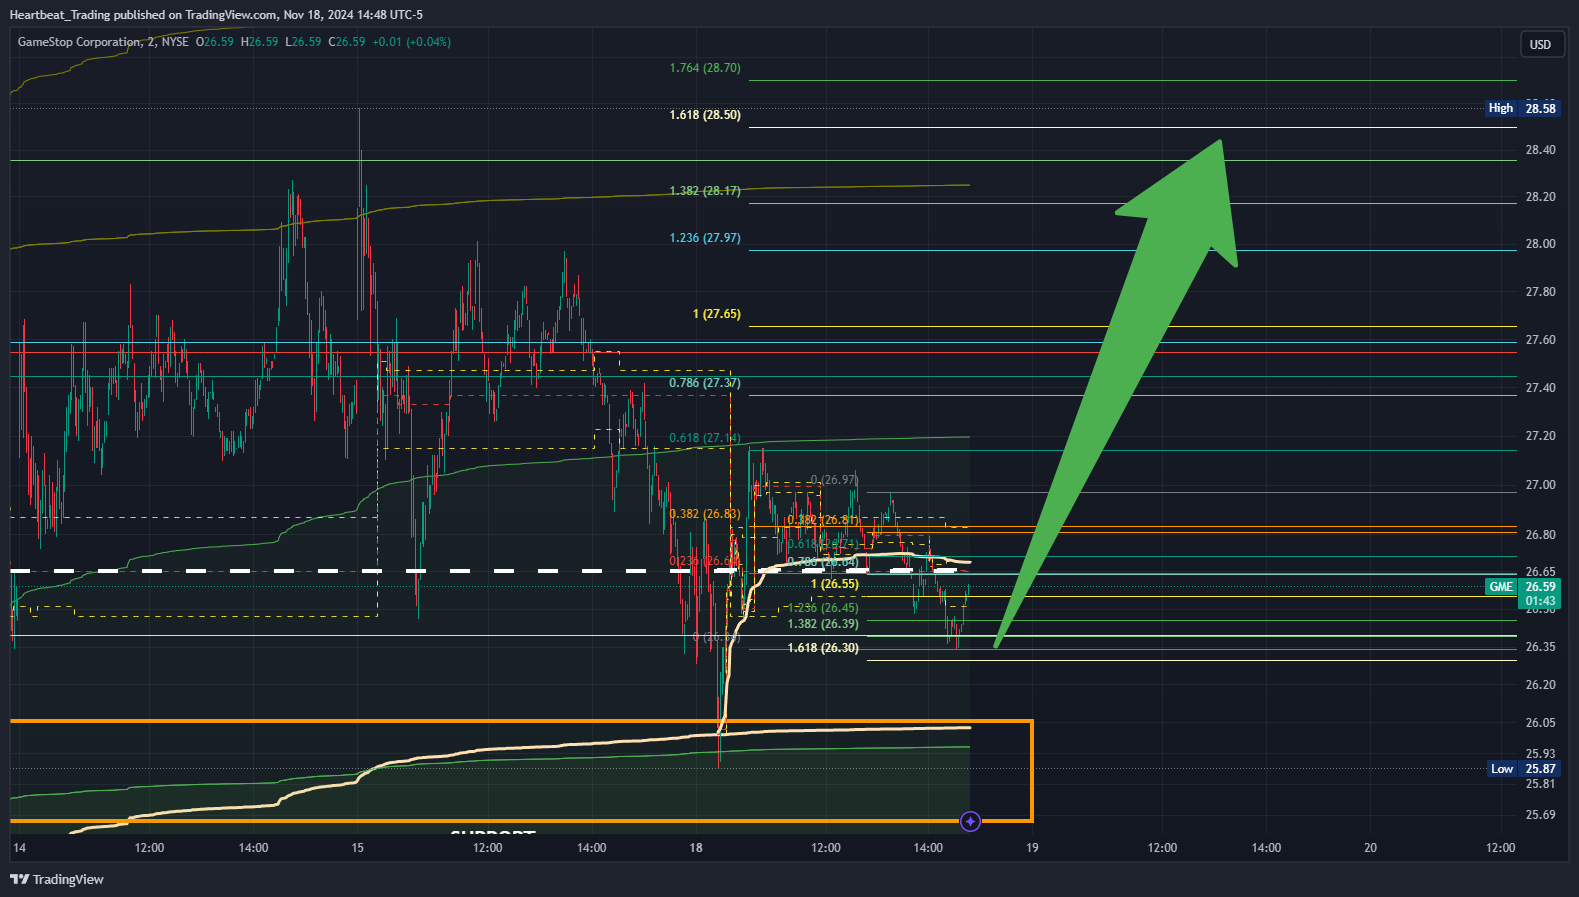This screenshot has width=1579, height=897.
Task: Click the 26.05 price axis value
Action: point(1540,723)
